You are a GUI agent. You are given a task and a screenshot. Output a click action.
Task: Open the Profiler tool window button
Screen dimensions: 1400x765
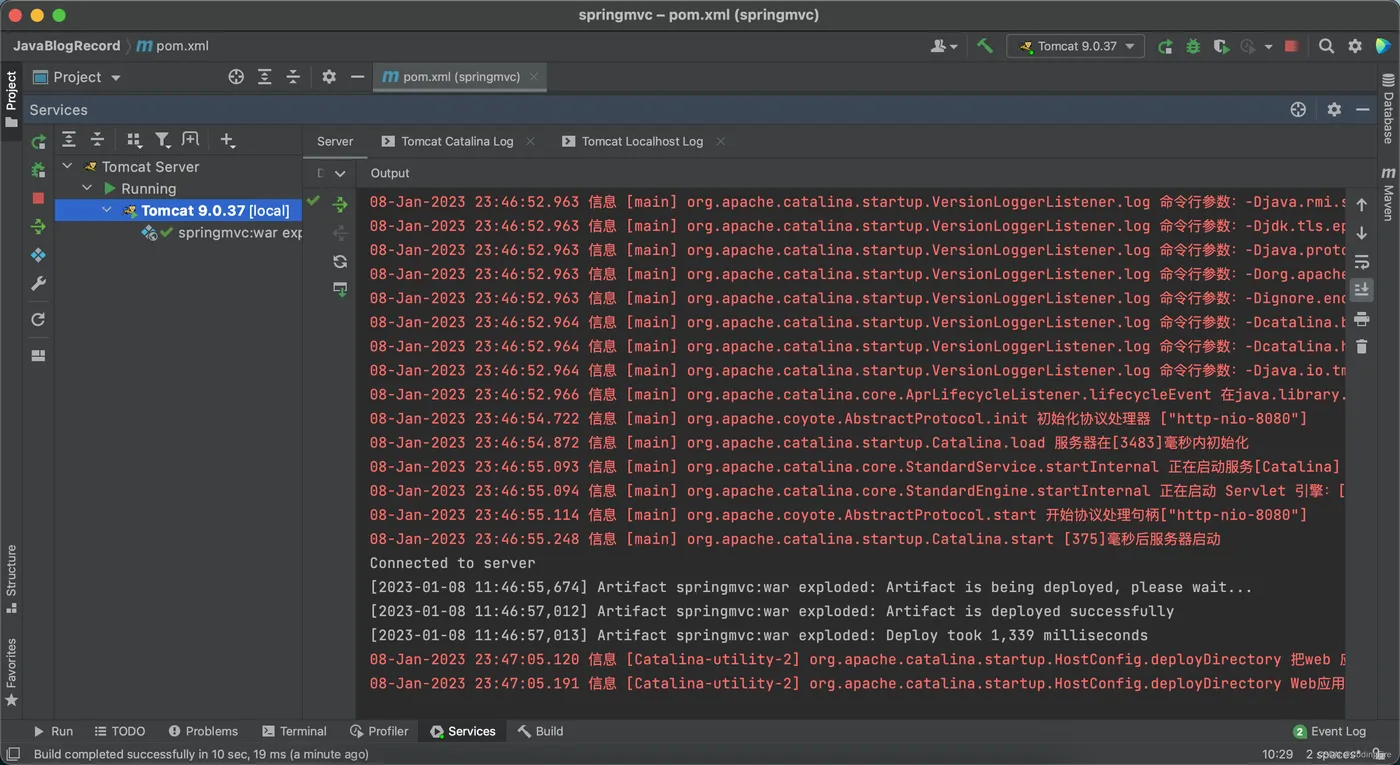coord(379,731)
